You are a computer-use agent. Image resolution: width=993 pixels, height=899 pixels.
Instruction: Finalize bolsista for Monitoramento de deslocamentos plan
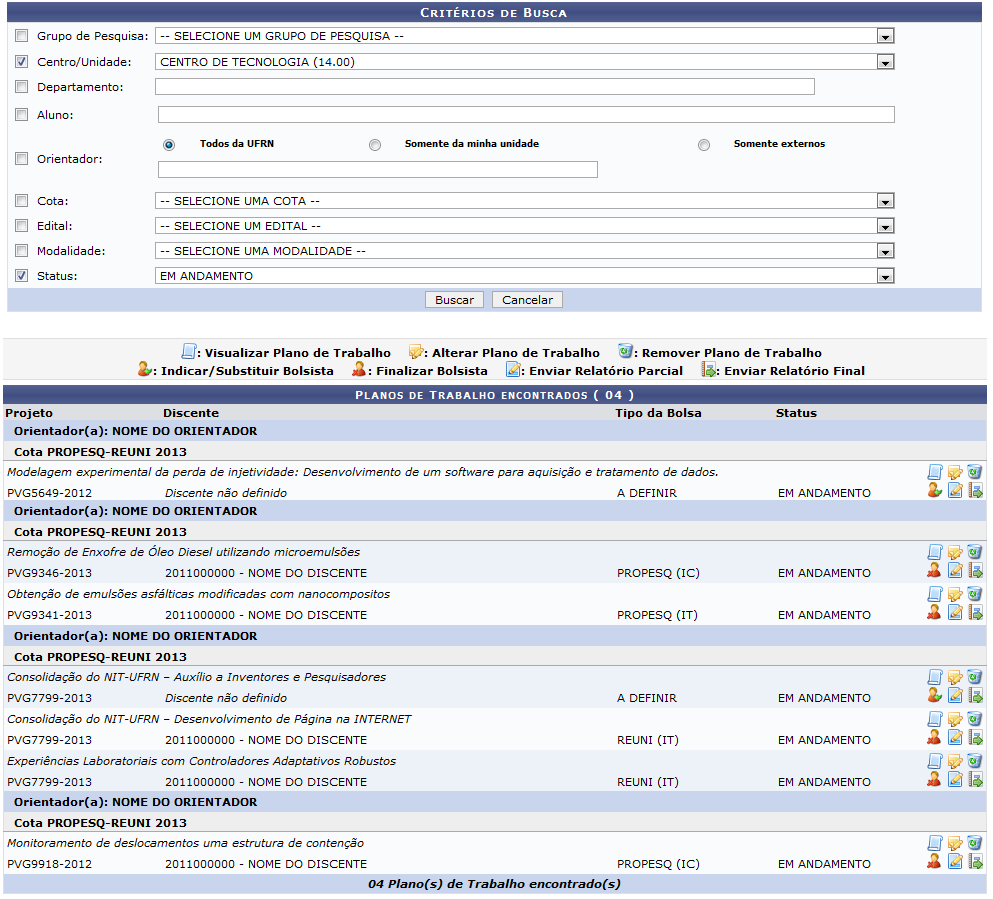(934, 862)
